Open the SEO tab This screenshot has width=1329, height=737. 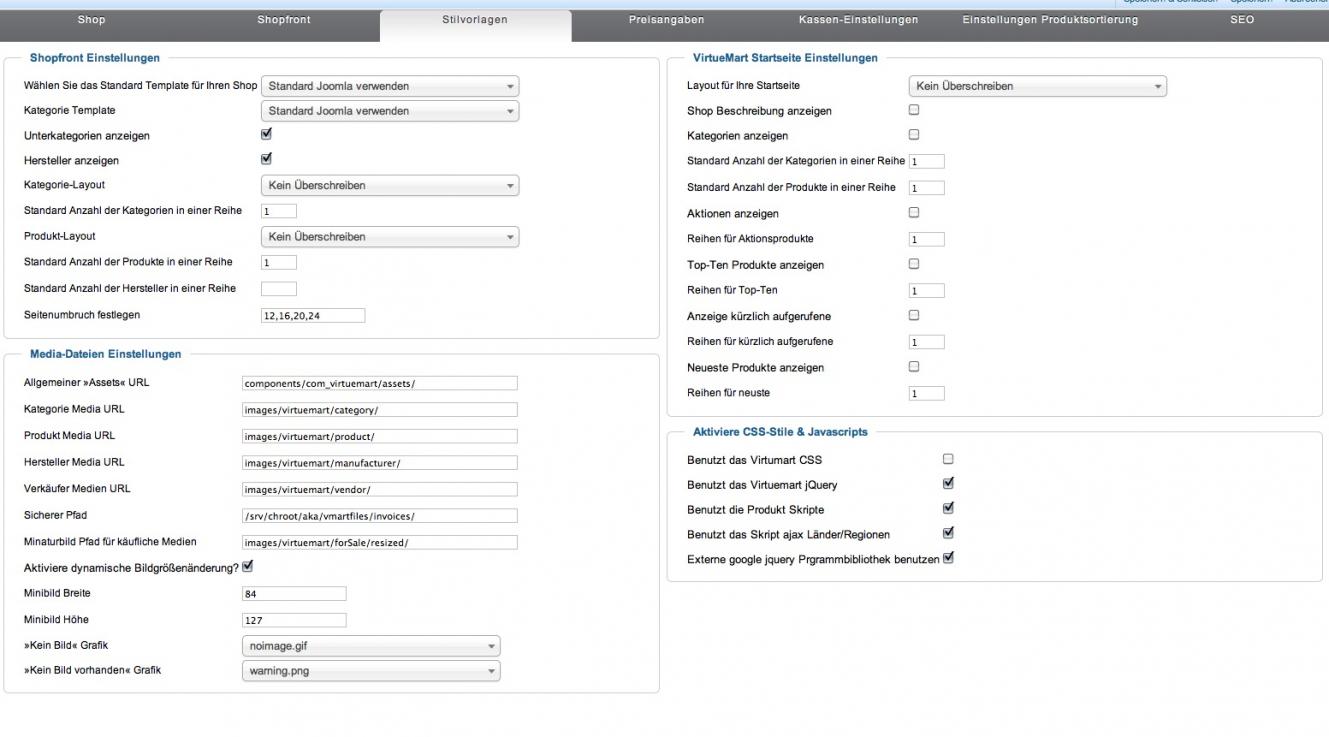point(1242,20)
